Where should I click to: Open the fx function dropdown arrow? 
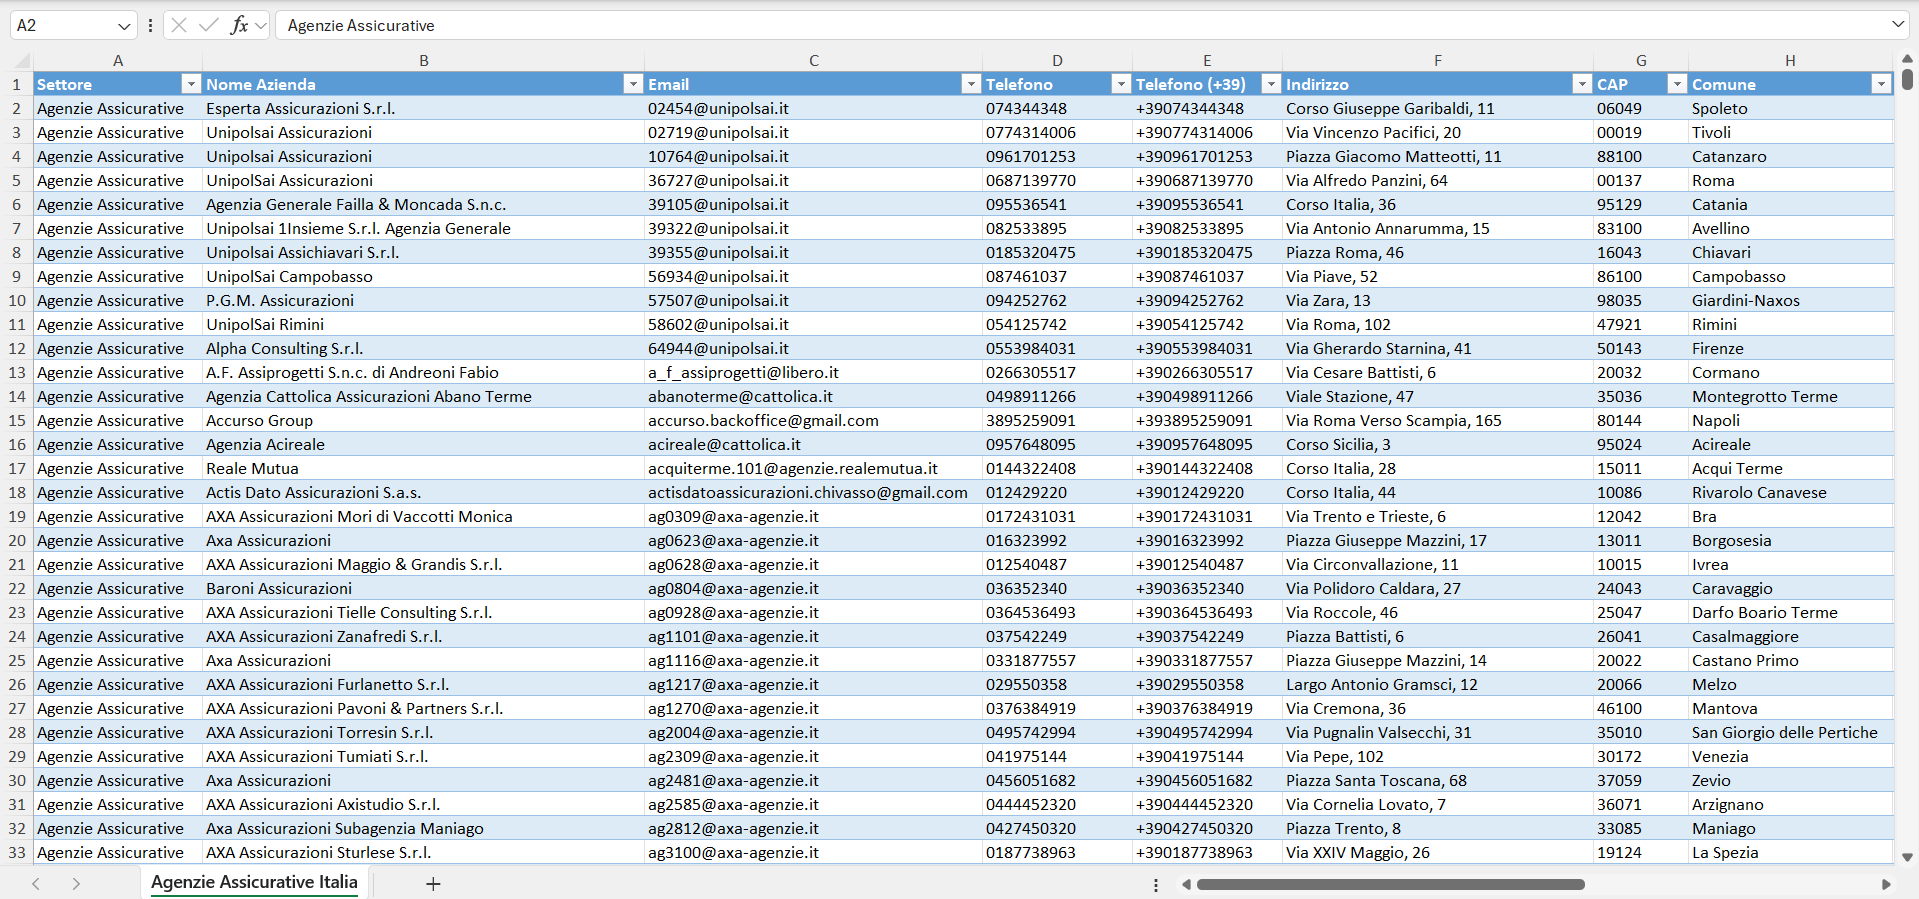click(261, 26)
